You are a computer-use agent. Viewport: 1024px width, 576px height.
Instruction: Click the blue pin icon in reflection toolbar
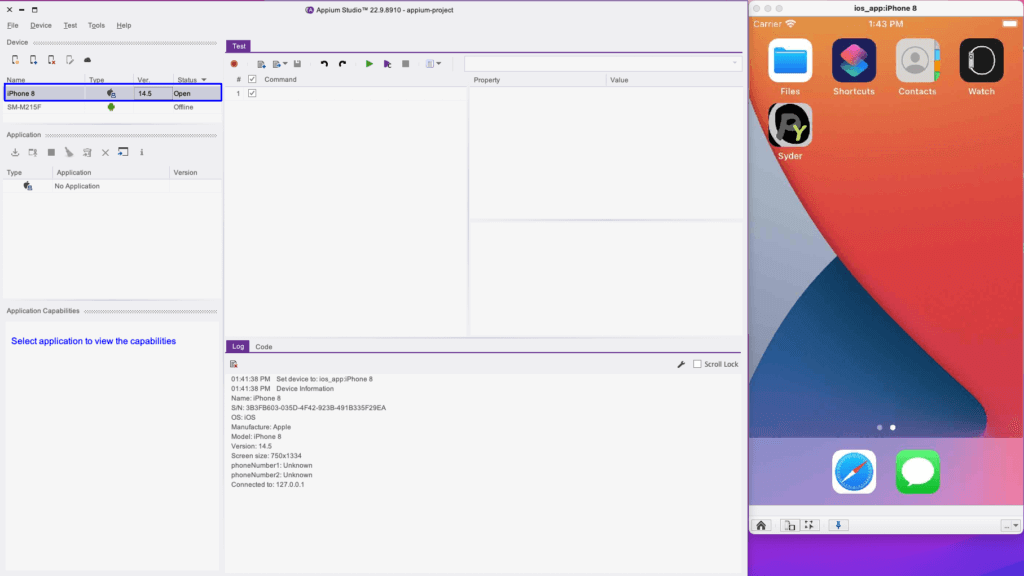coord(838,525)
